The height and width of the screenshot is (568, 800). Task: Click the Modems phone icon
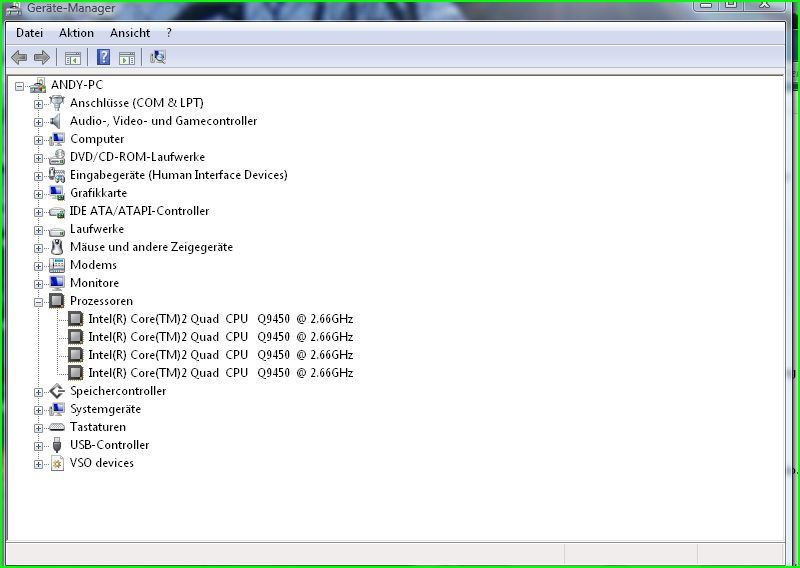pos(57,265)
